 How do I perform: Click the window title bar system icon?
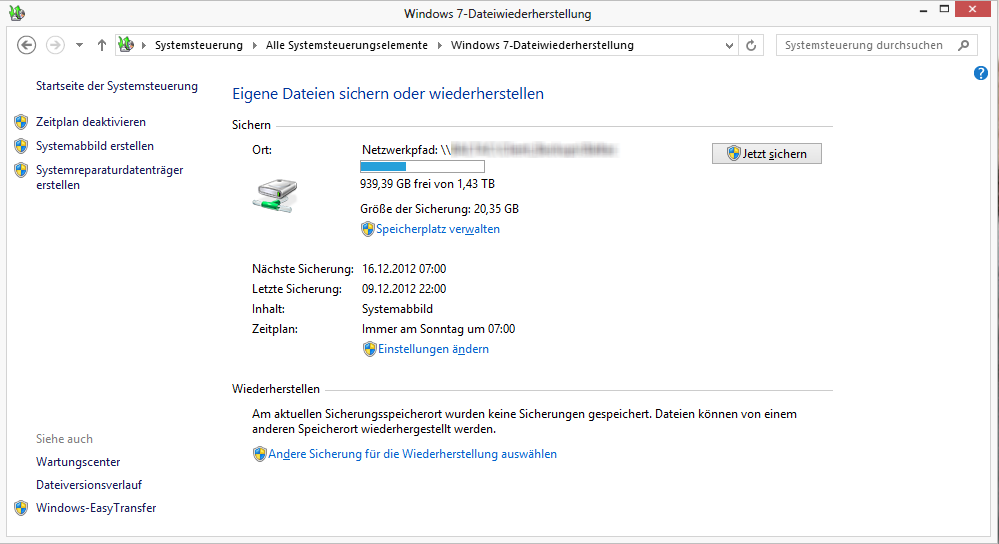pos(17,13)
